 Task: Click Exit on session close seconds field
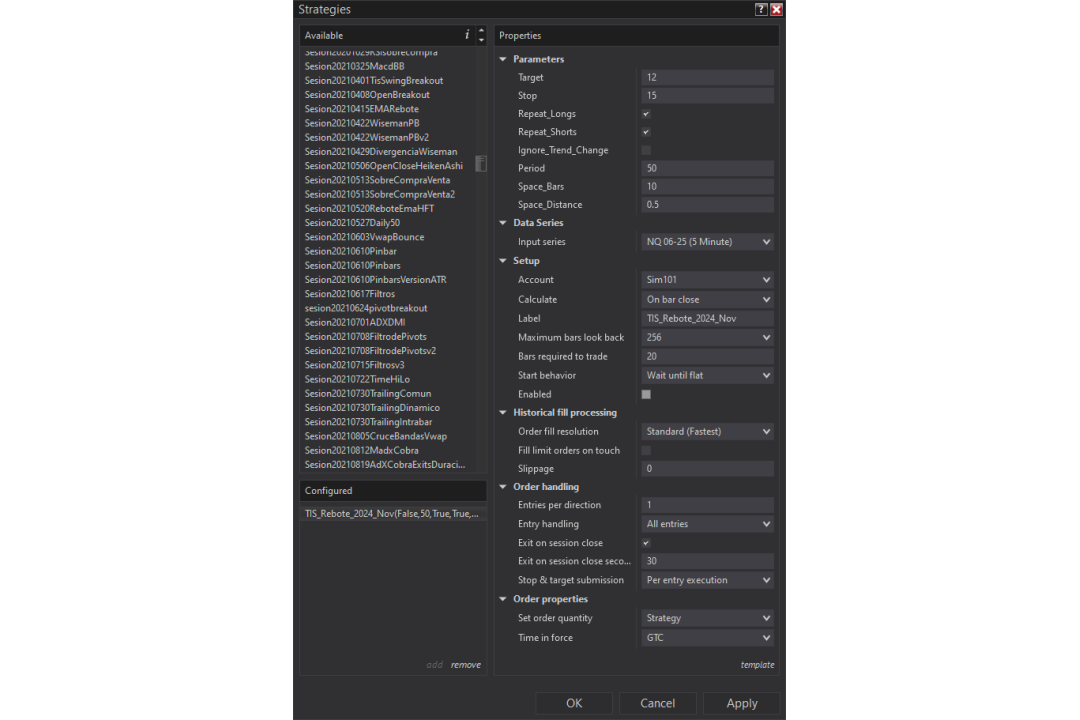coord(707,561)
